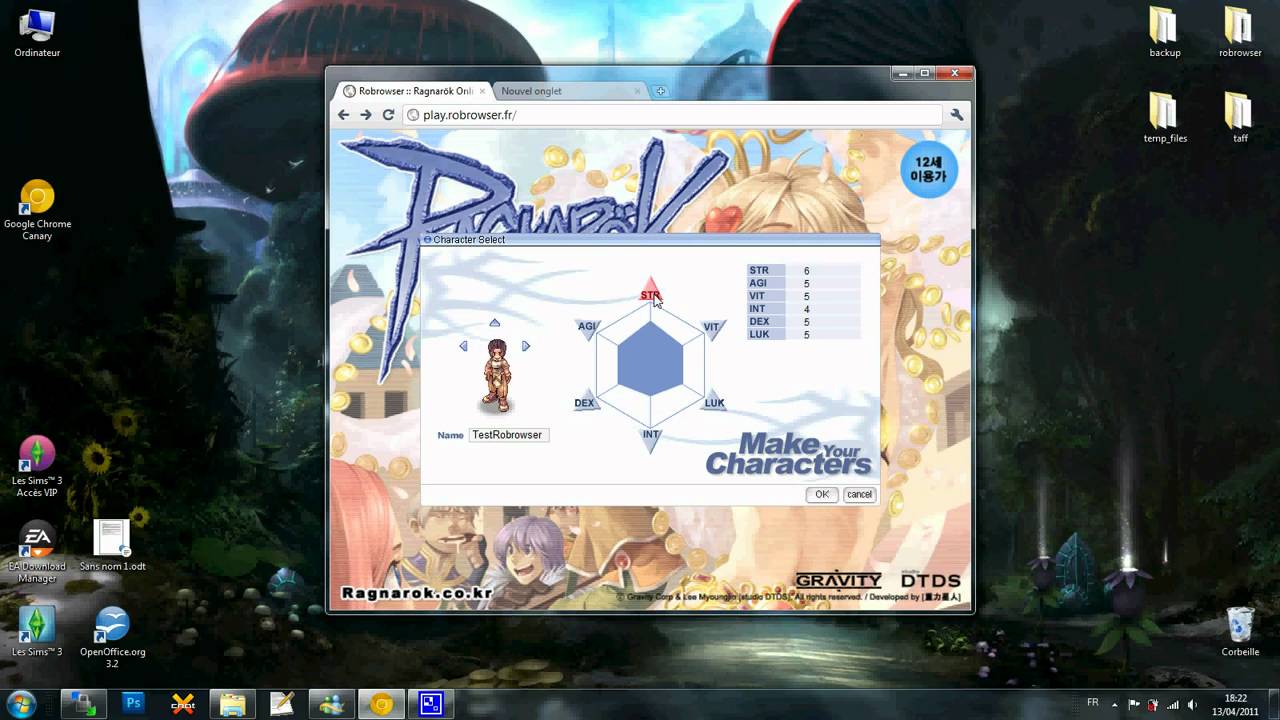Click the character sprite preview
The width and height of the screenshot is (1280, 720).
pyautogui.click(x=497, y=376)
